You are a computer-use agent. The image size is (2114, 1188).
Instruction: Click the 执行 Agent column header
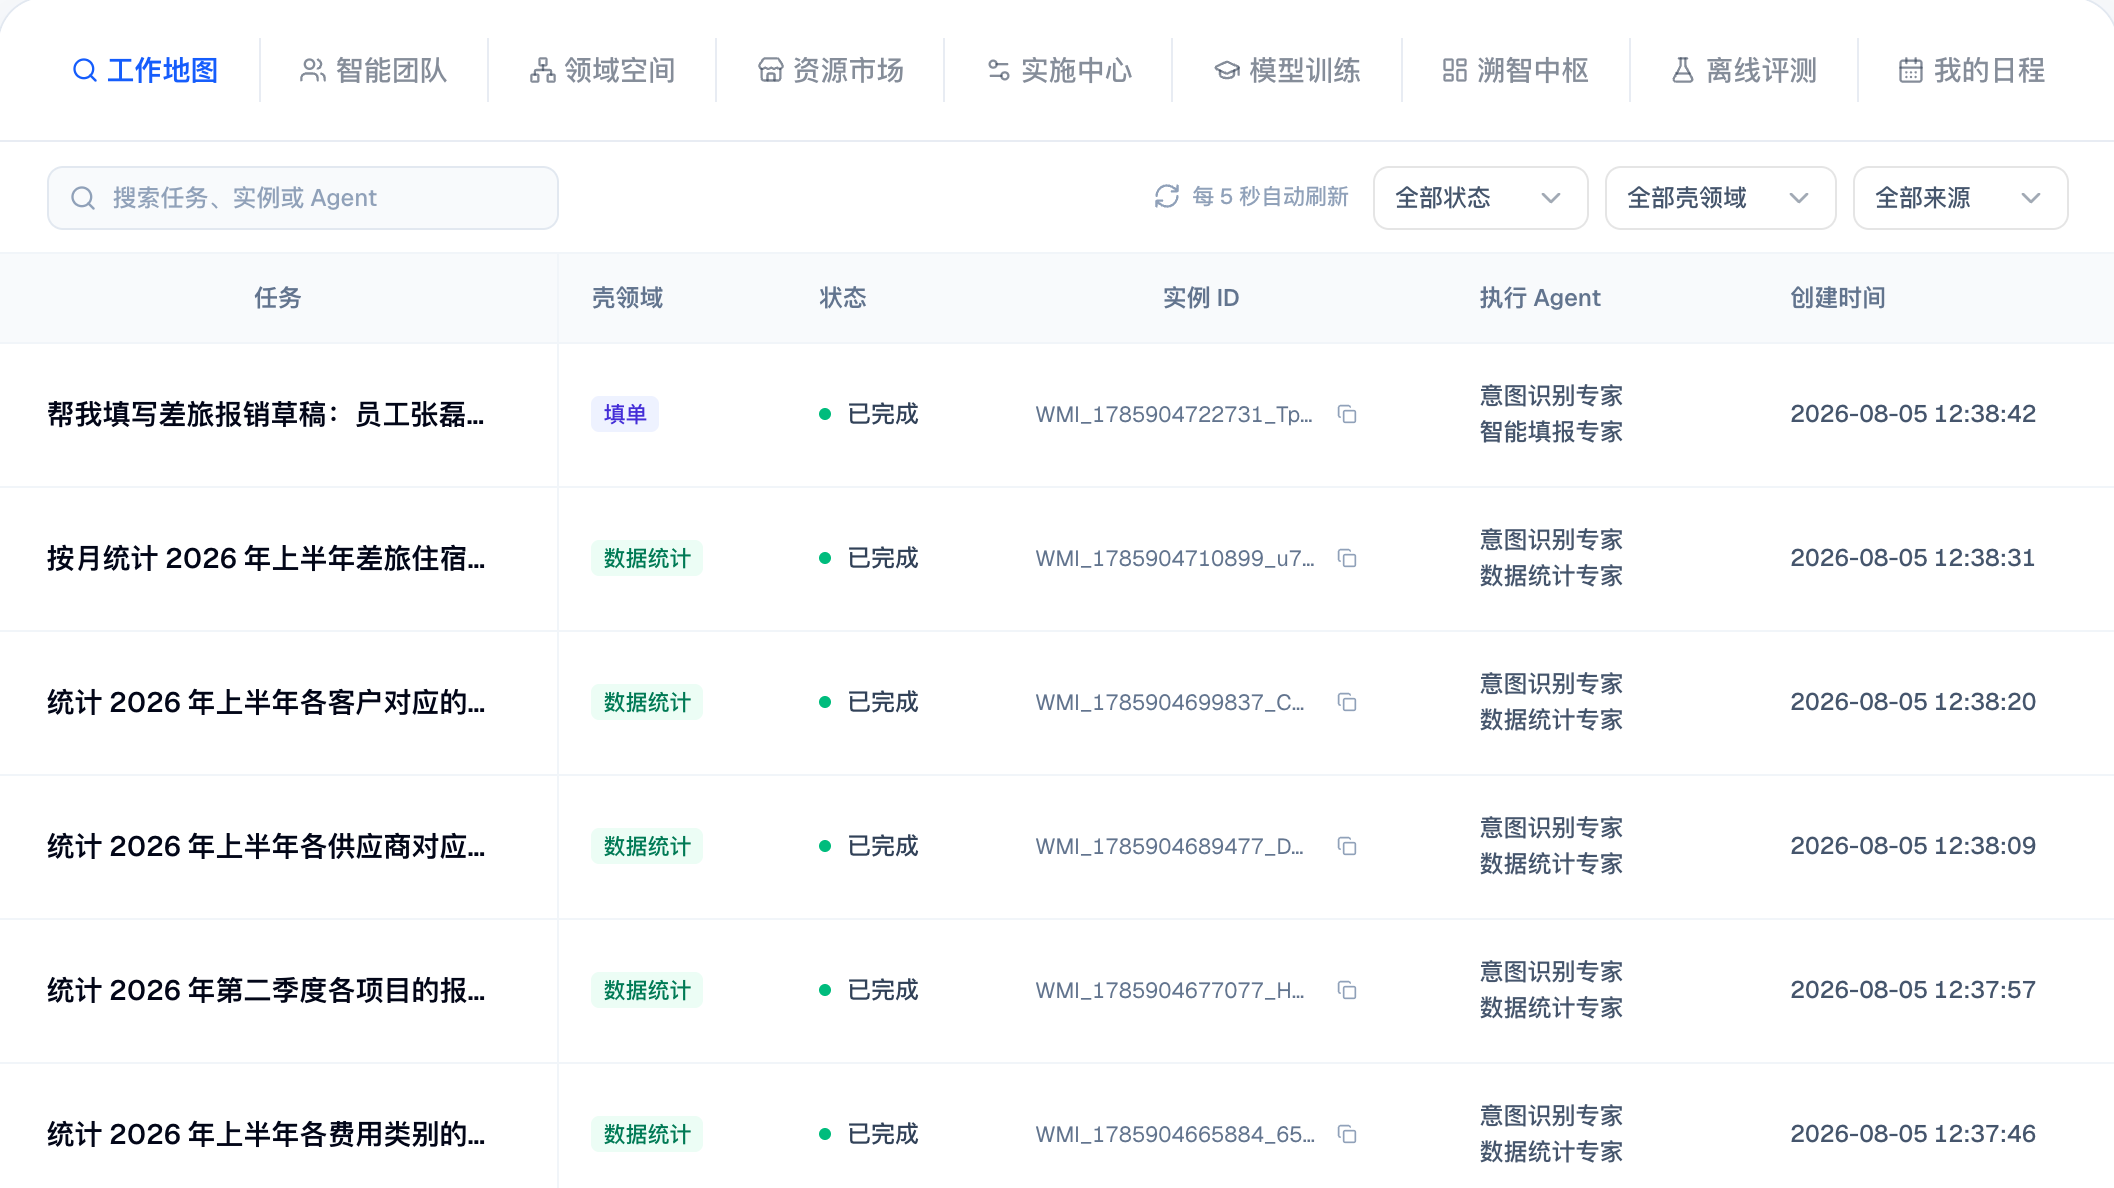click(1540, 298)
